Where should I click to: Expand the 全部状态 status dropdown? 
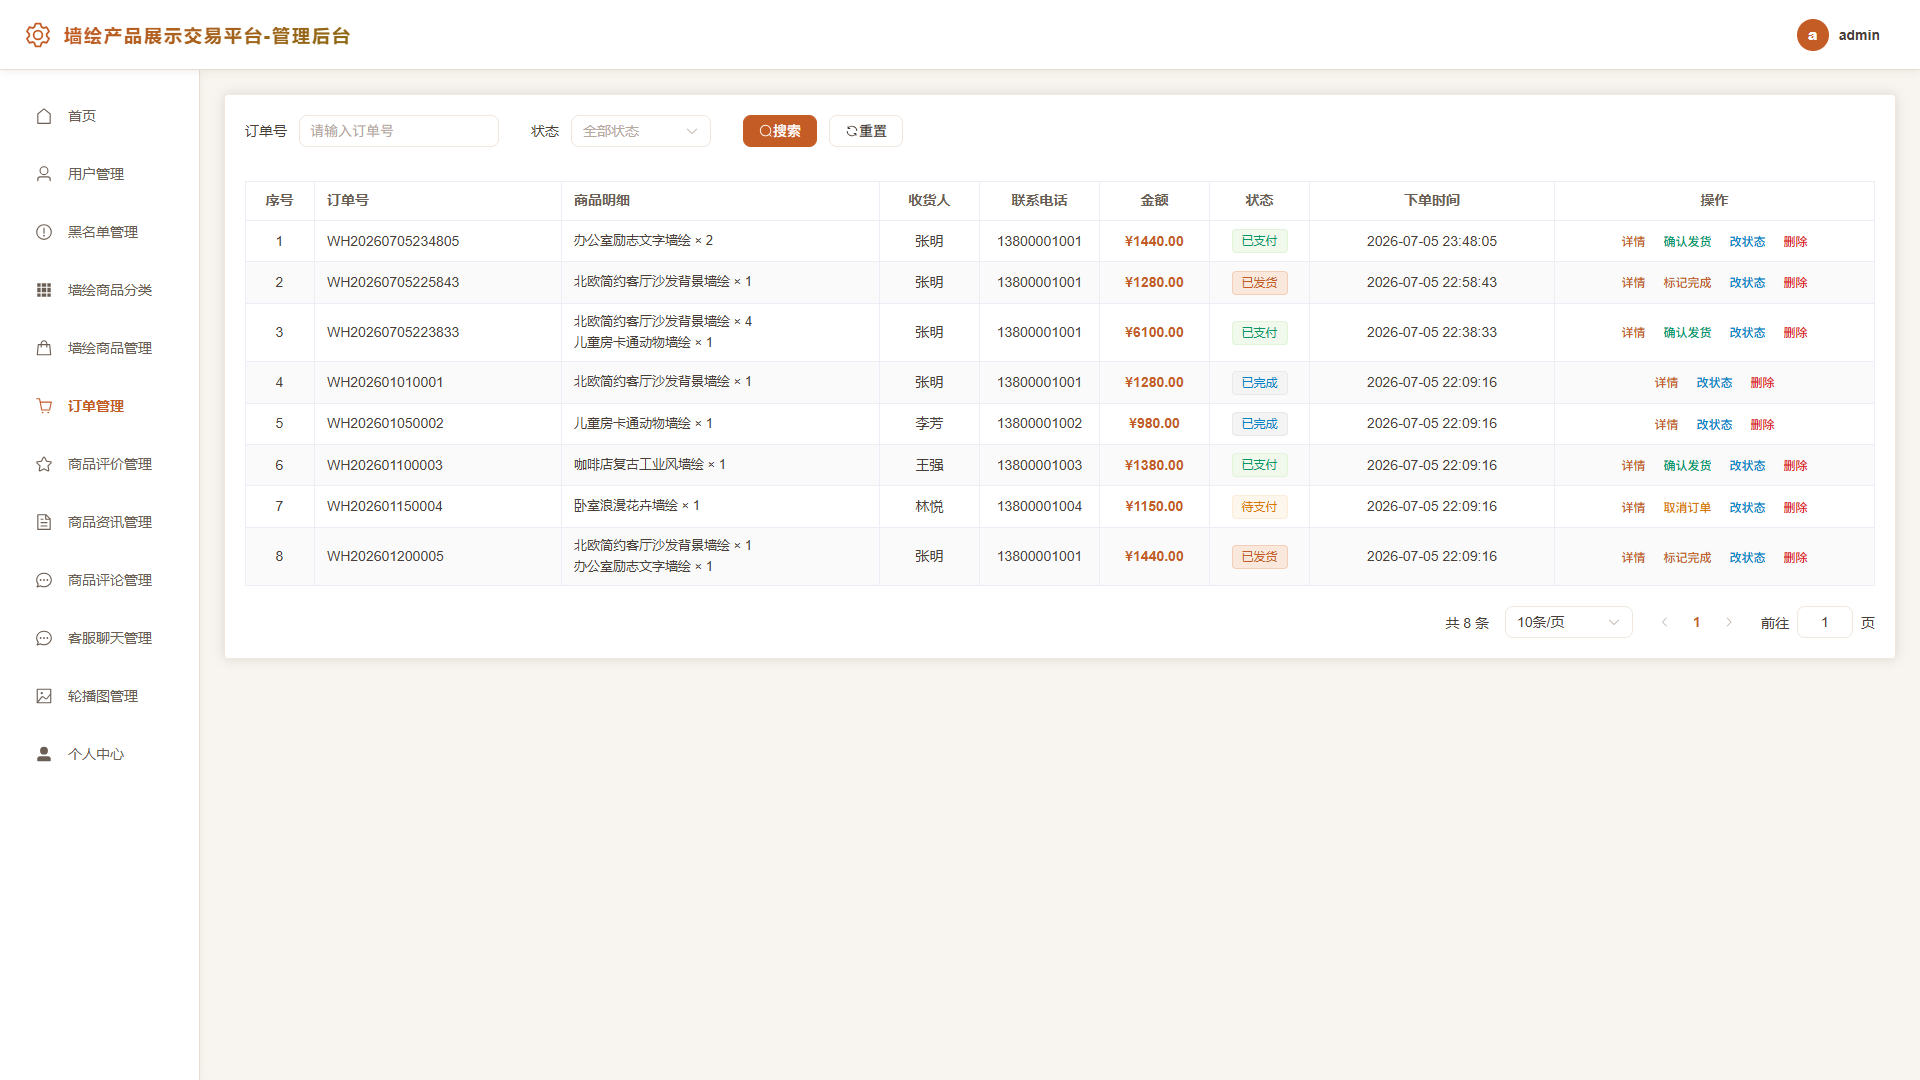[x=641, y=131]
